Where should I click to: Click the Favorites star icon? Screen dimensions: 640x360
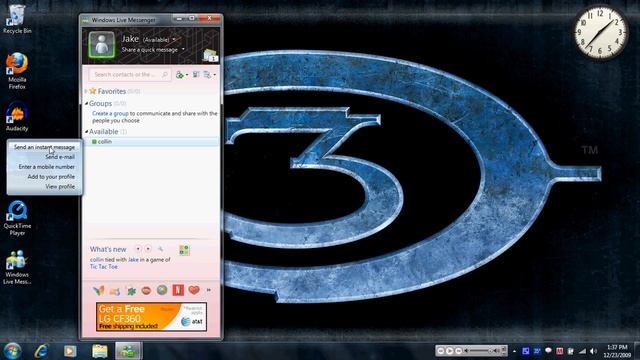click(x=93, y=91)
